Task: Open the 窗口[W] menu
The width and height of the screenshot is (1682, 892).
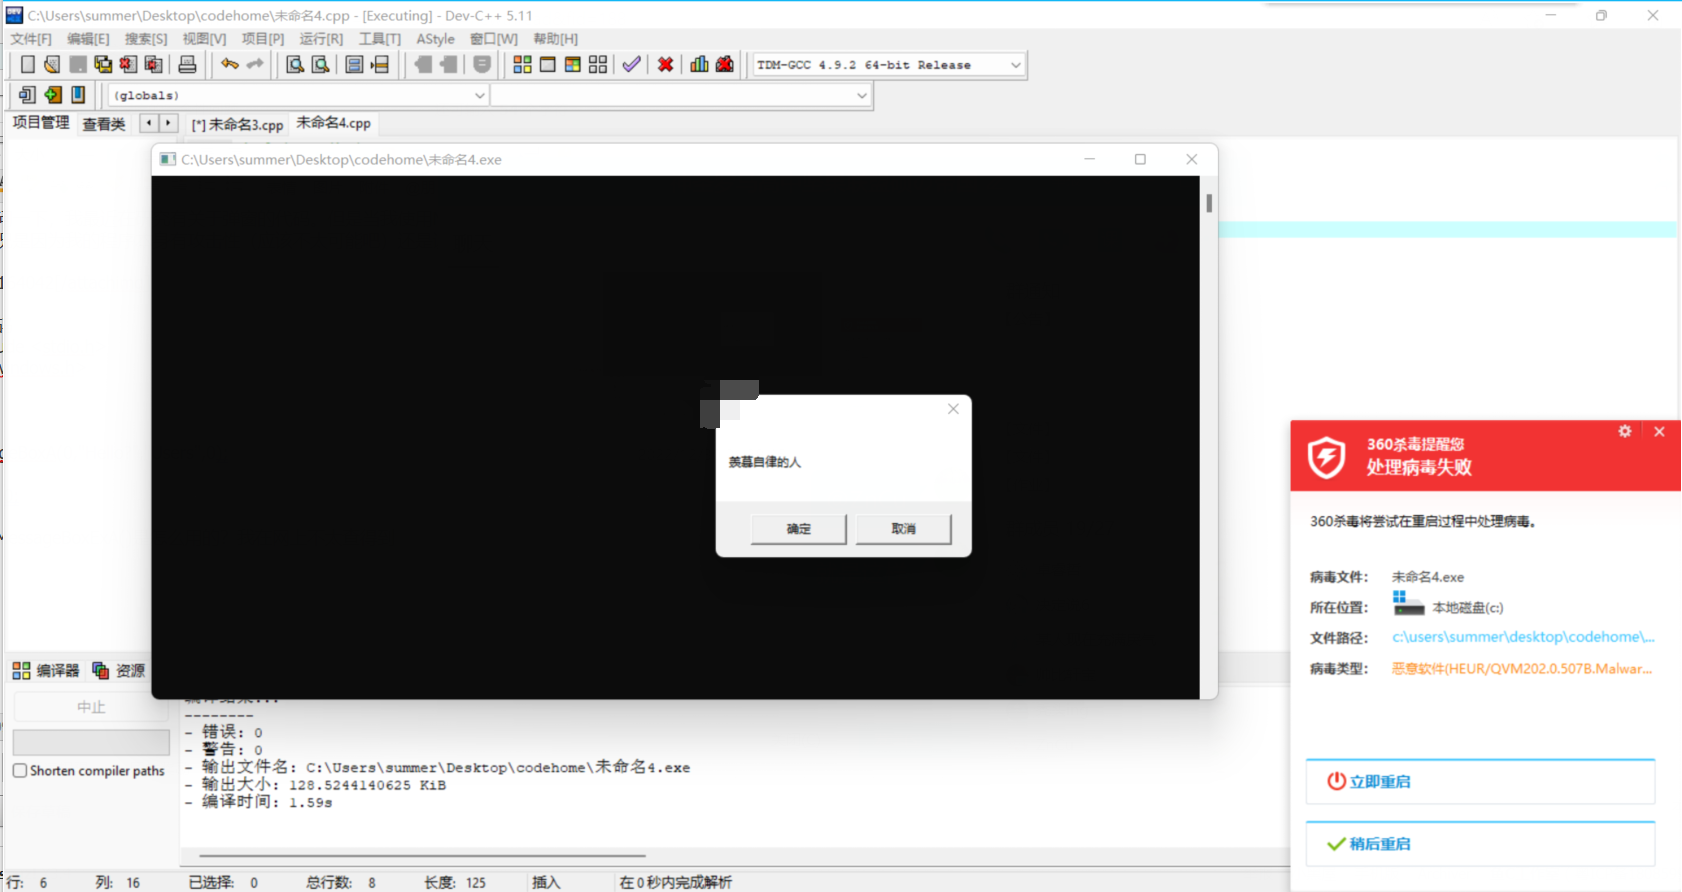Action: (x=494, y=39)
